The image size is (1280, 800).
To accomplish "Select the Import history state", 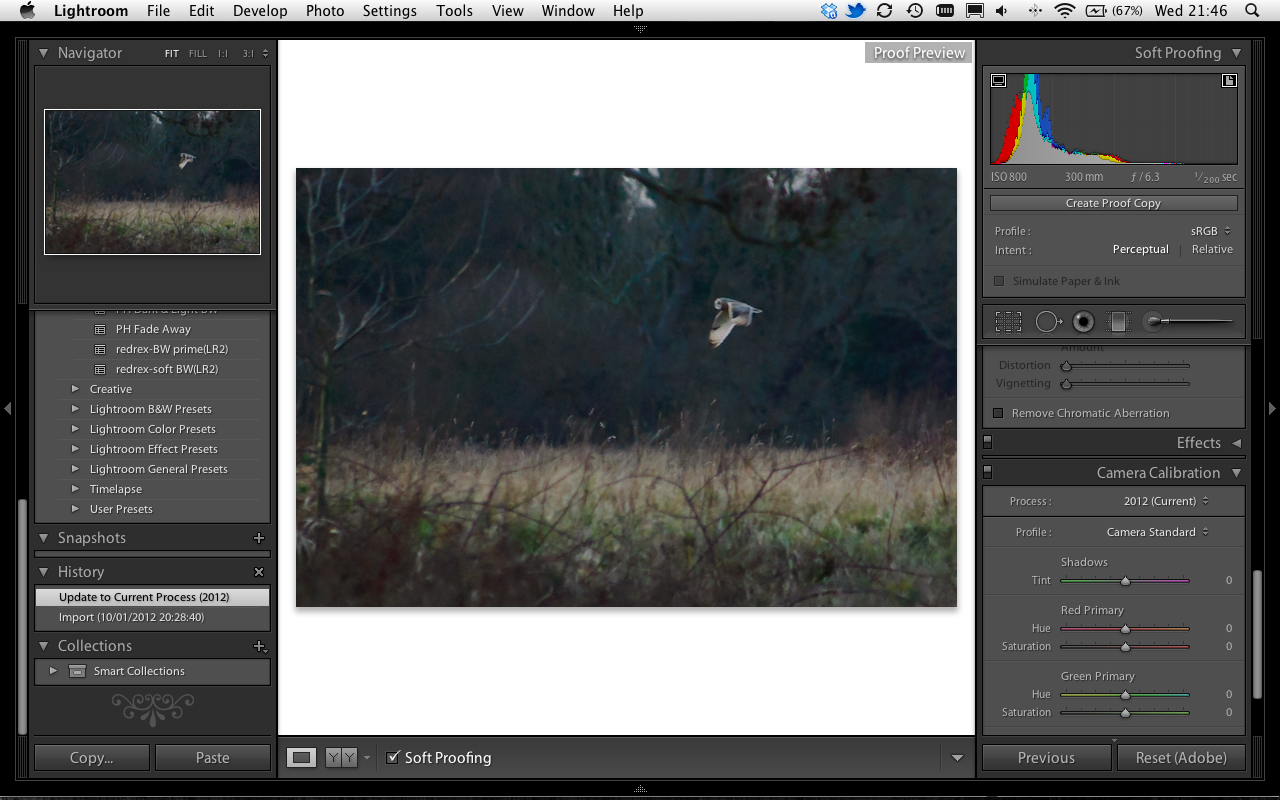I will tap(152, 617).
